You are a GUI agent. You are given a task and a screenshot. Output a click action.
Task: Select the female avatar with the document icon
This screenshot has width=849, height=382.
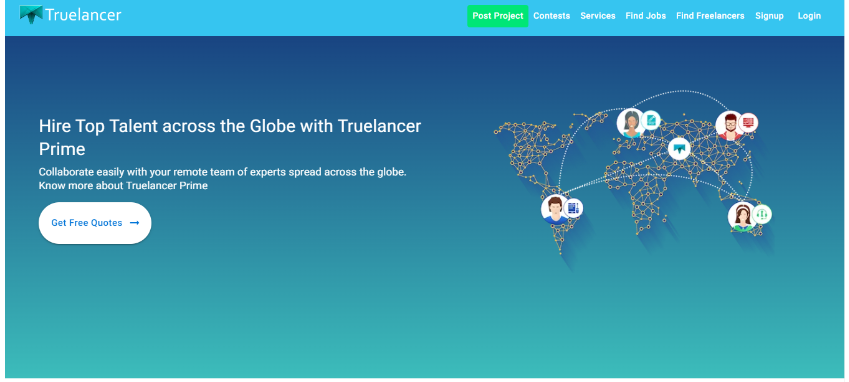[631, 123]
